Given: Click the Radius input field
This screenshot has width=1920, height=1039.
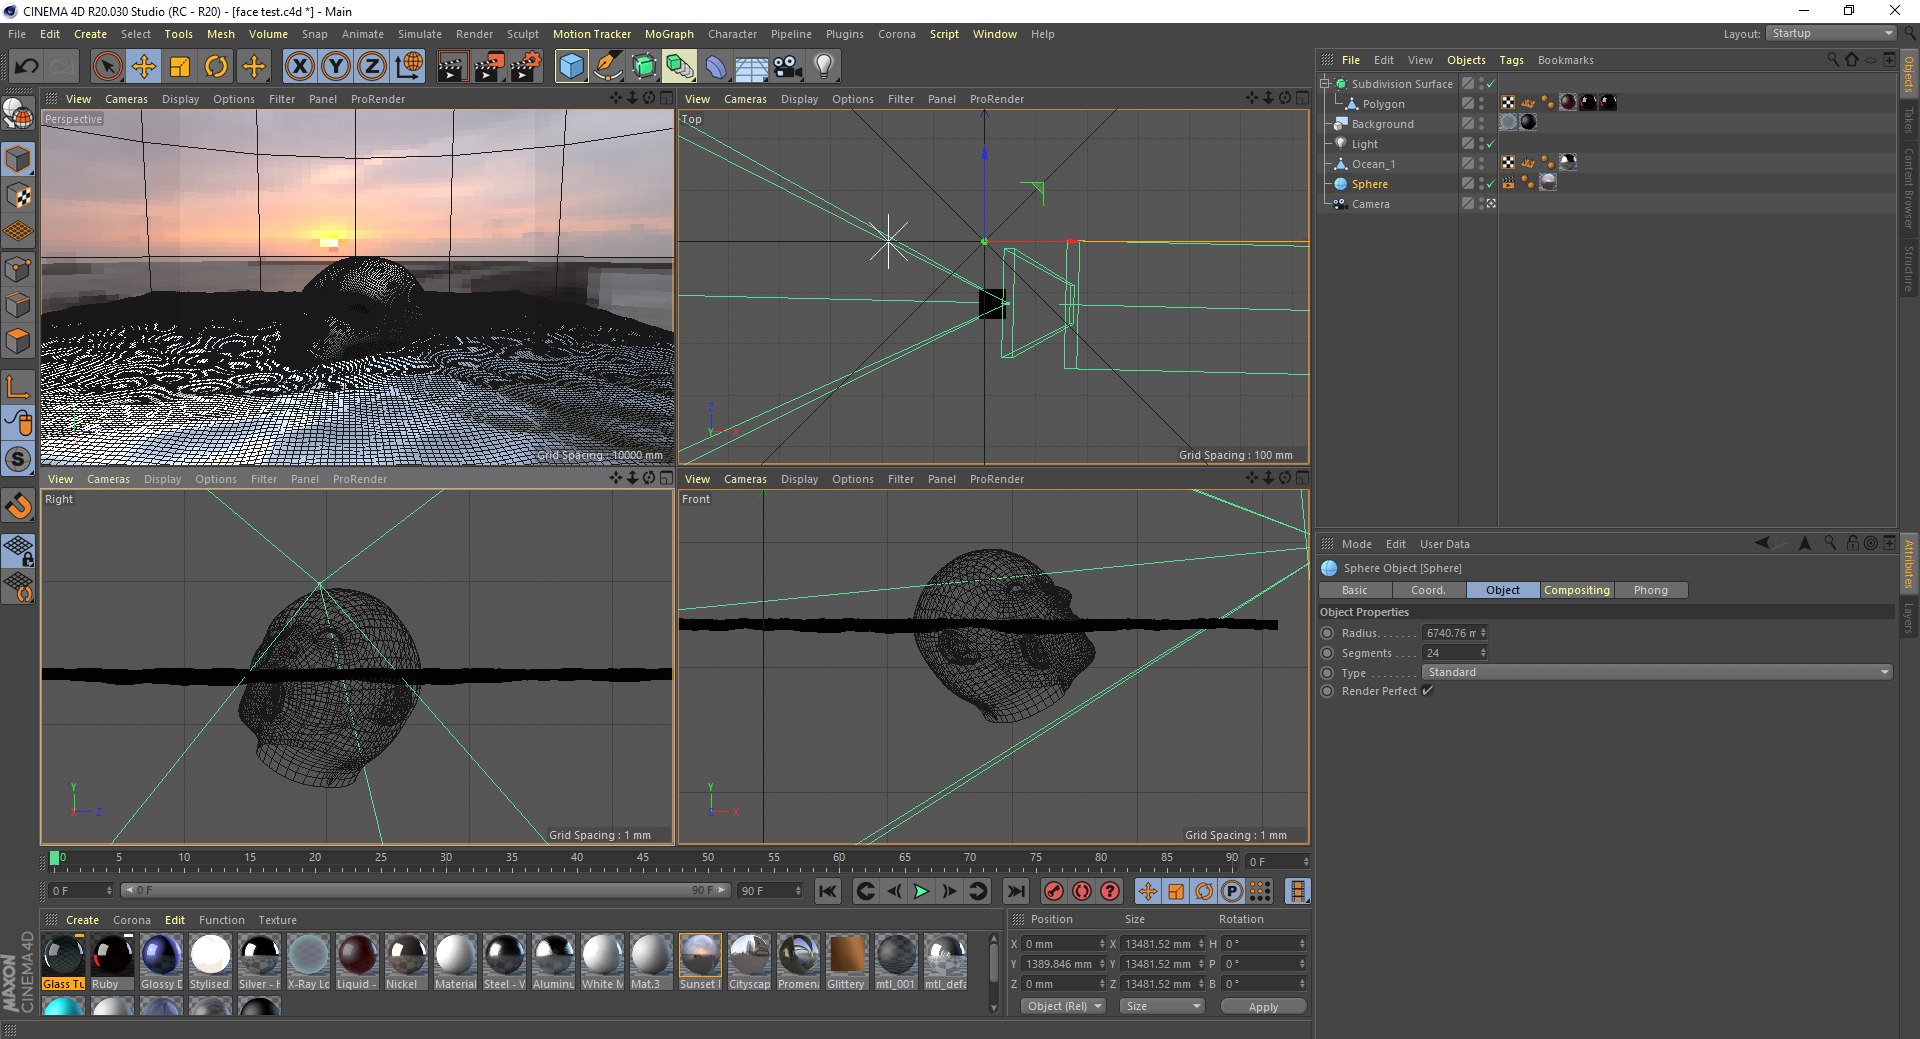Looking at the screenshot, I should [1450, 633].
